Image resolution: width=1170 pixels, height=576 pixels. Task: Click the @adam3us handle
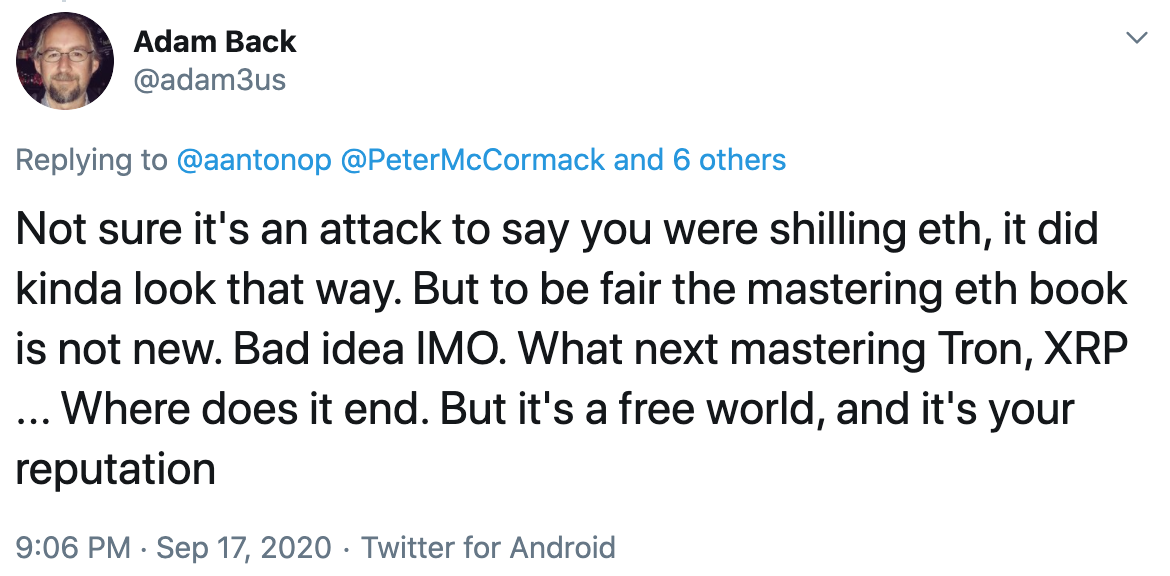coord(209,80)
